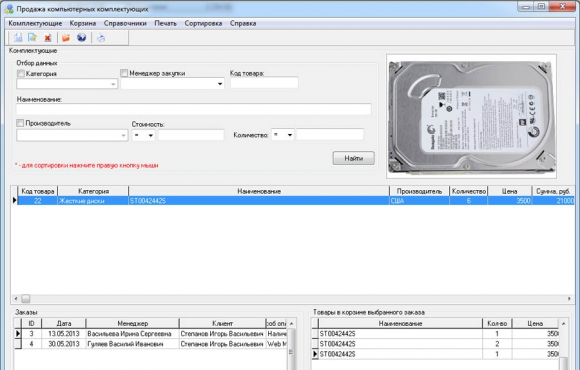580x370 pixels.
Task: Enable the Категория filter checkbox
Action: (21, 73)
